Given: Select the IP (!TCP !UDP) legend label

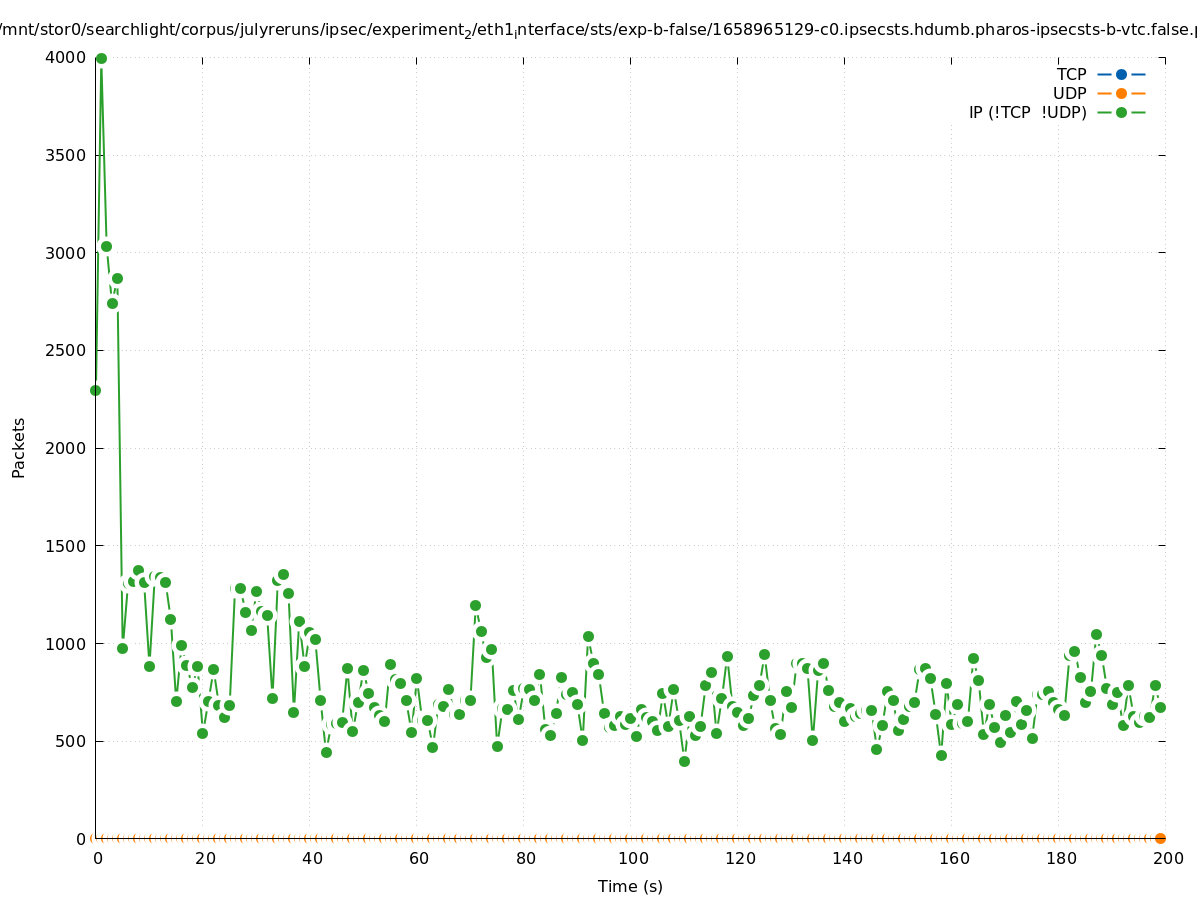Looking at the screenshot, I should tap(1027, 112).
